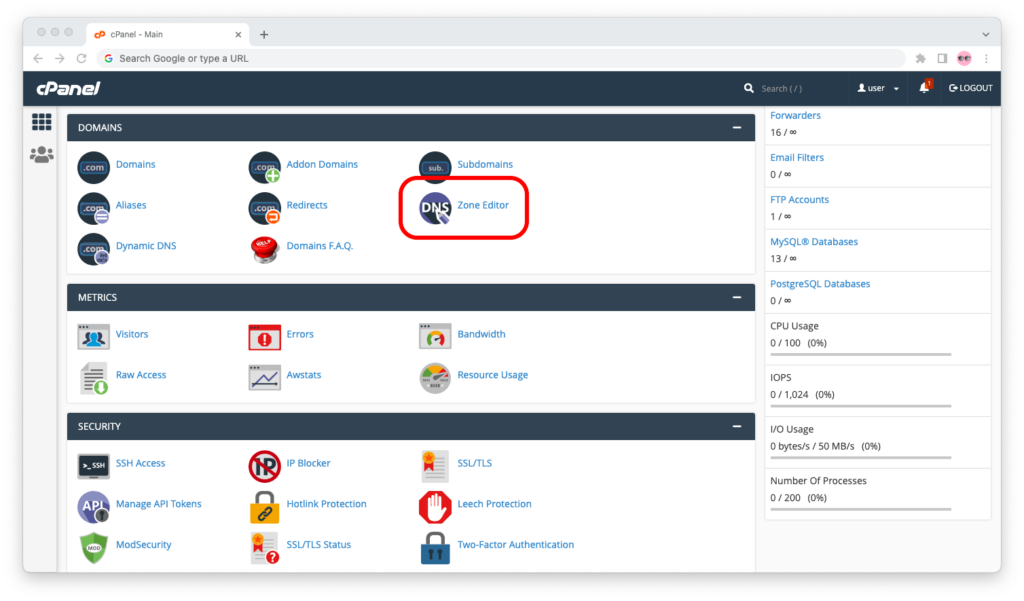Click the Leech Protection link

tap(494, 504)
